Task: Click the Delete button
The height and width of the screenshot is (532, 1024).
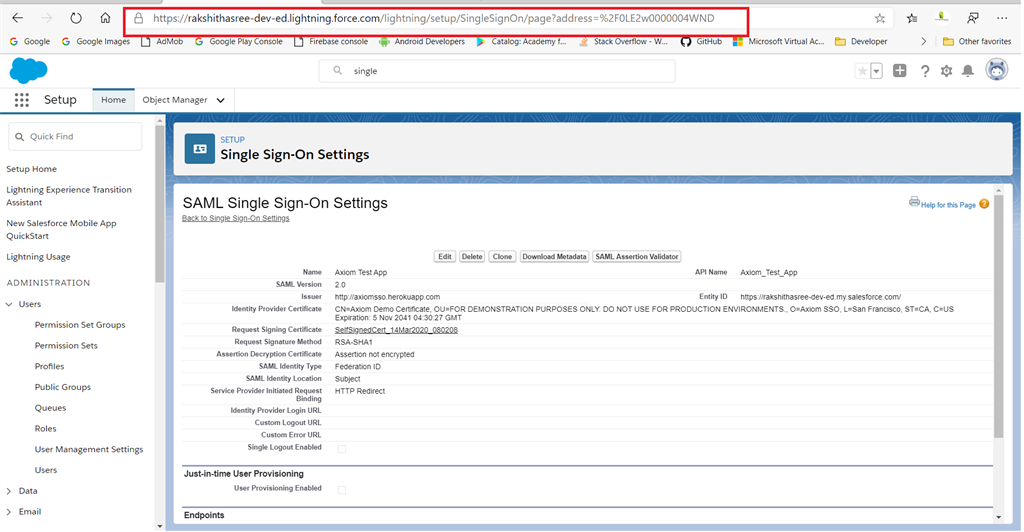Action: point(472,257)
